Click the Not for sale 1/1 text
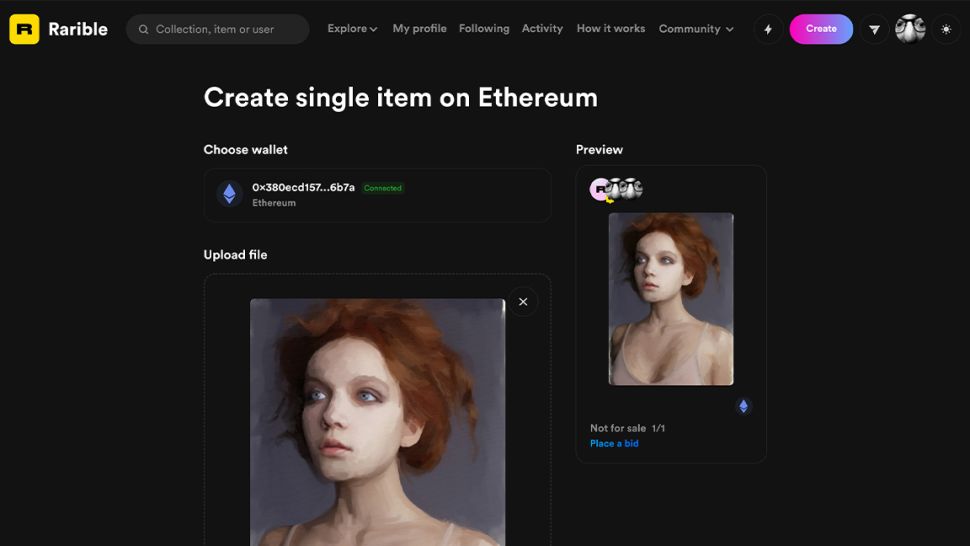 click(x=627, y=428)
